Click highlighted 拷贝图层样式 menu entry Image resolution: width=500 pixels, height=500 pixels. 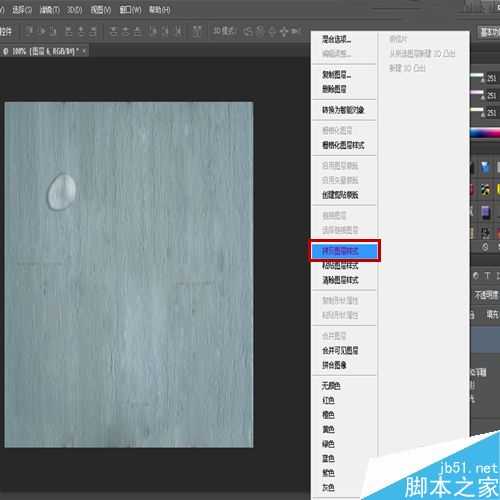[x=344, y=251]
